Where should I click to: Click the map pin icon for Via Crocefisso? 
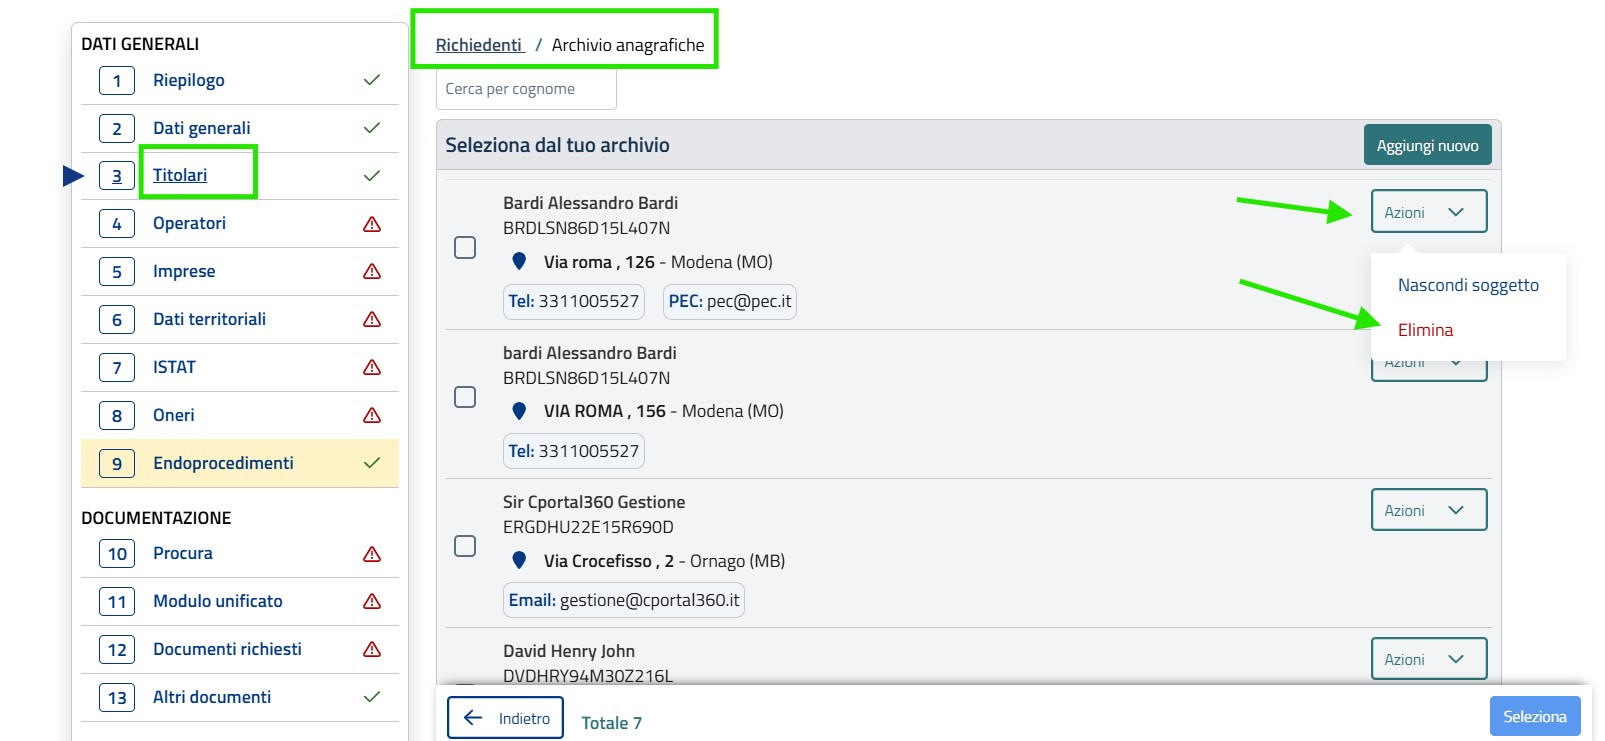point(519,560)
